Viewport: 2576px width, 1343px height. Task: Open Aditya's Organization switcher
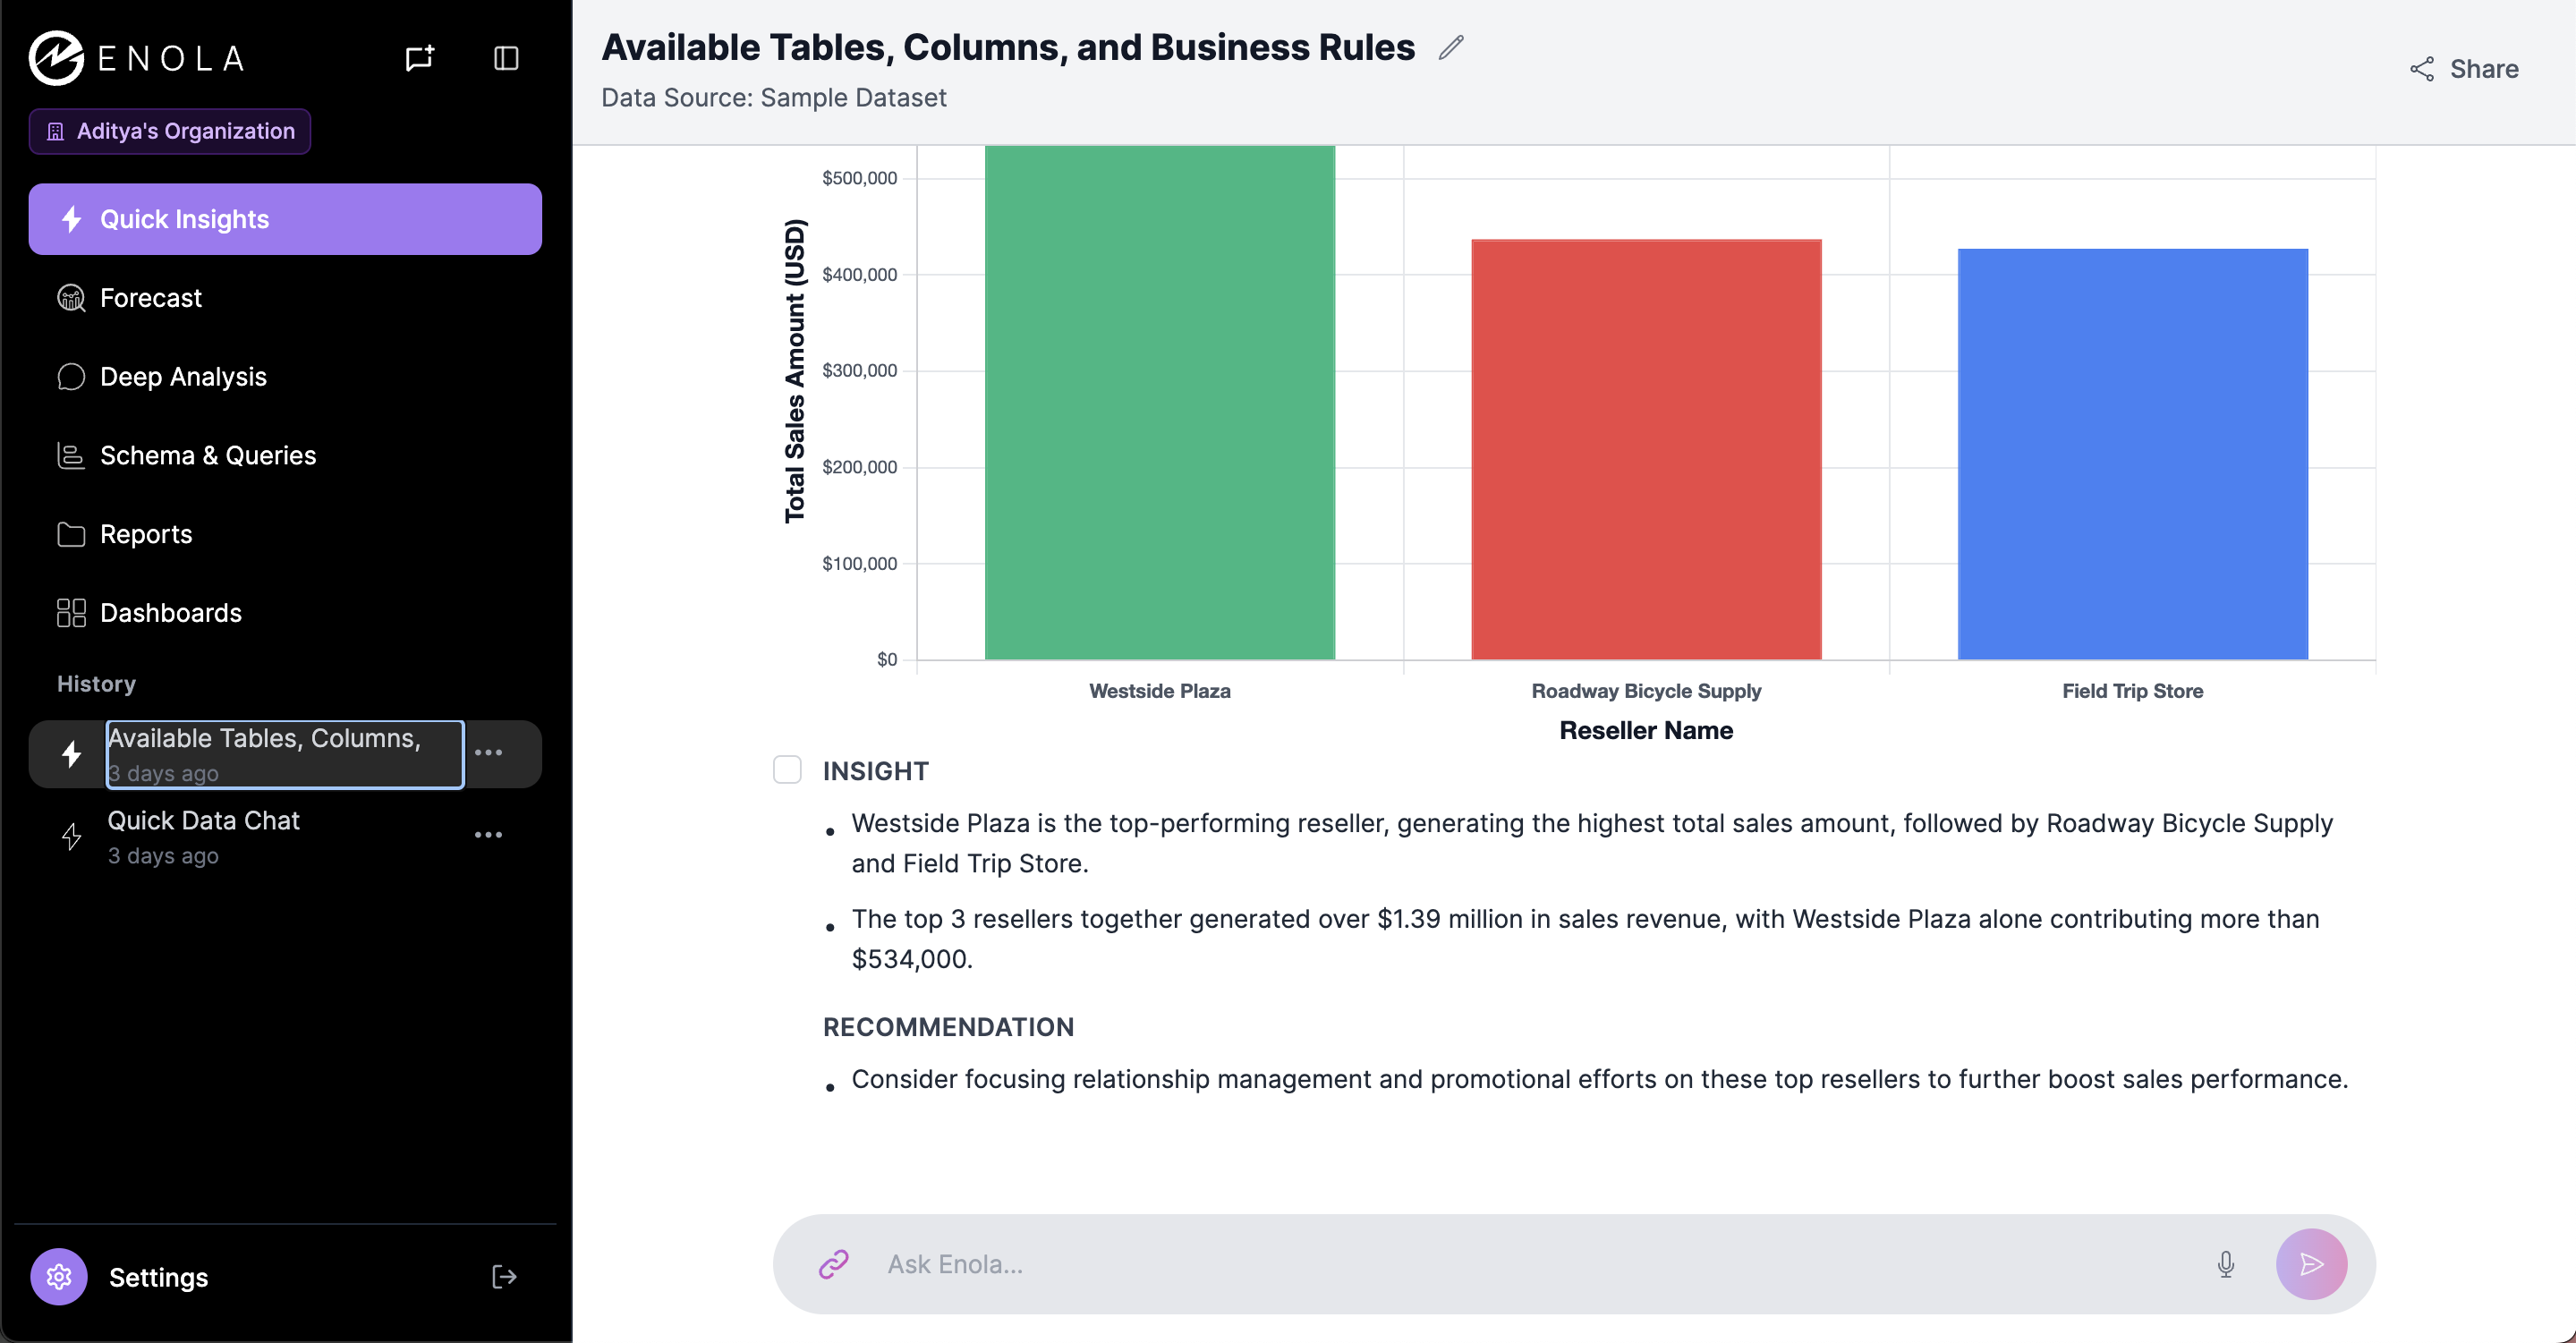pos(170,131)
